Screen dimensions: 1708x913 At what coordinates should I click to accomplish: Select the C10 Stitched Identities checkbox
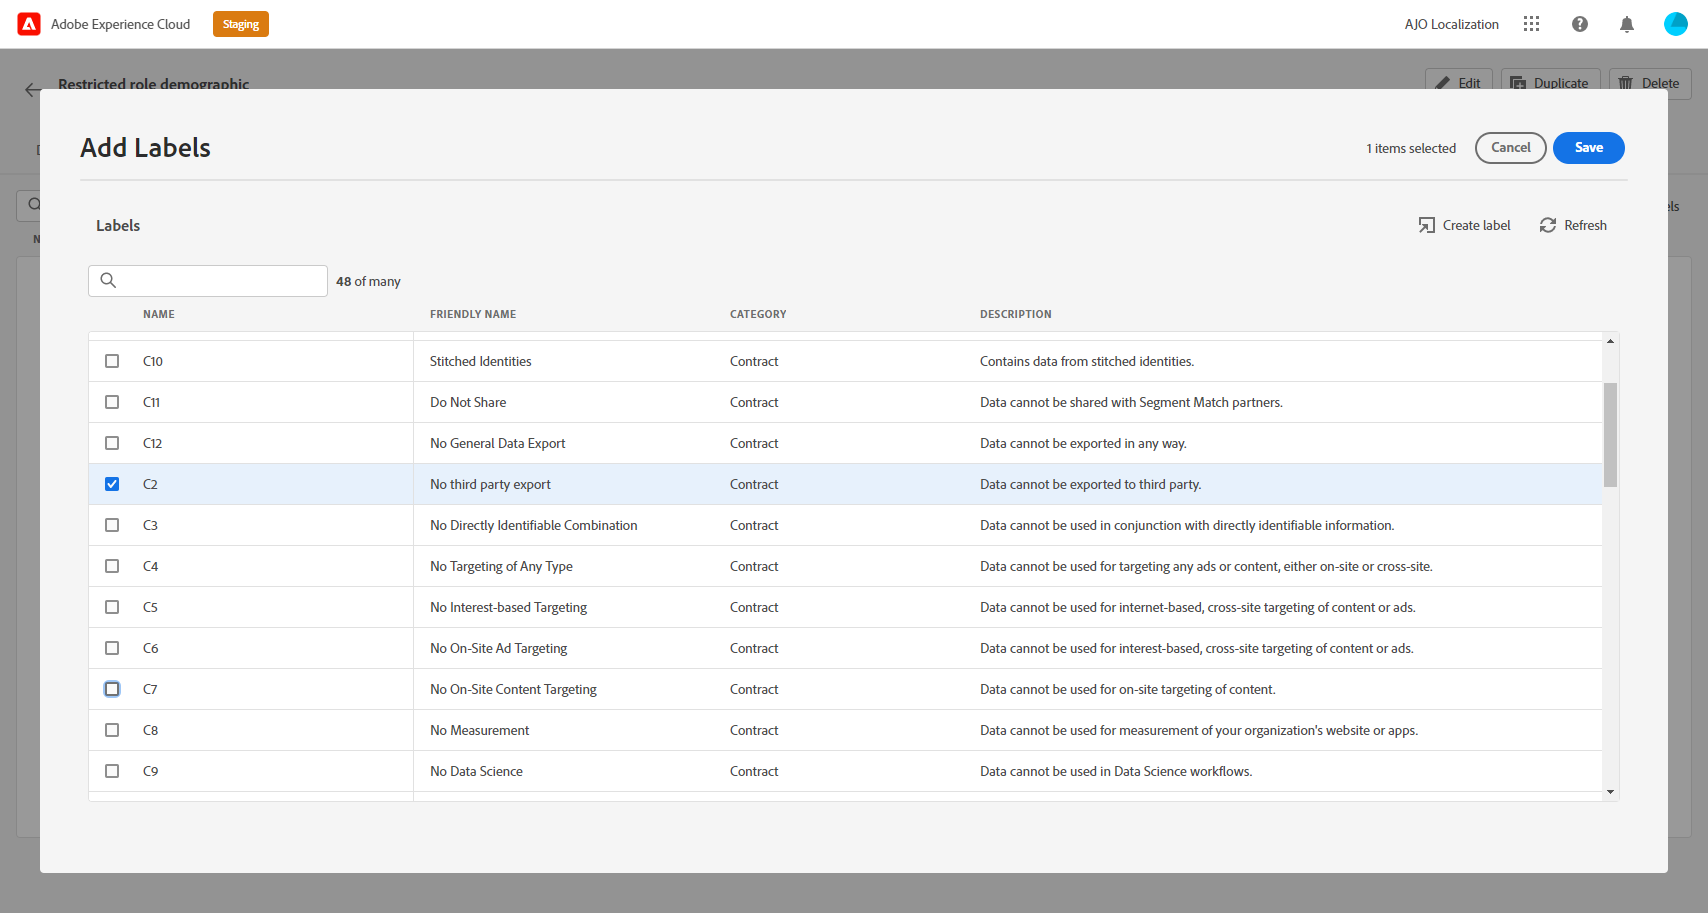click(x=112, y=361)
